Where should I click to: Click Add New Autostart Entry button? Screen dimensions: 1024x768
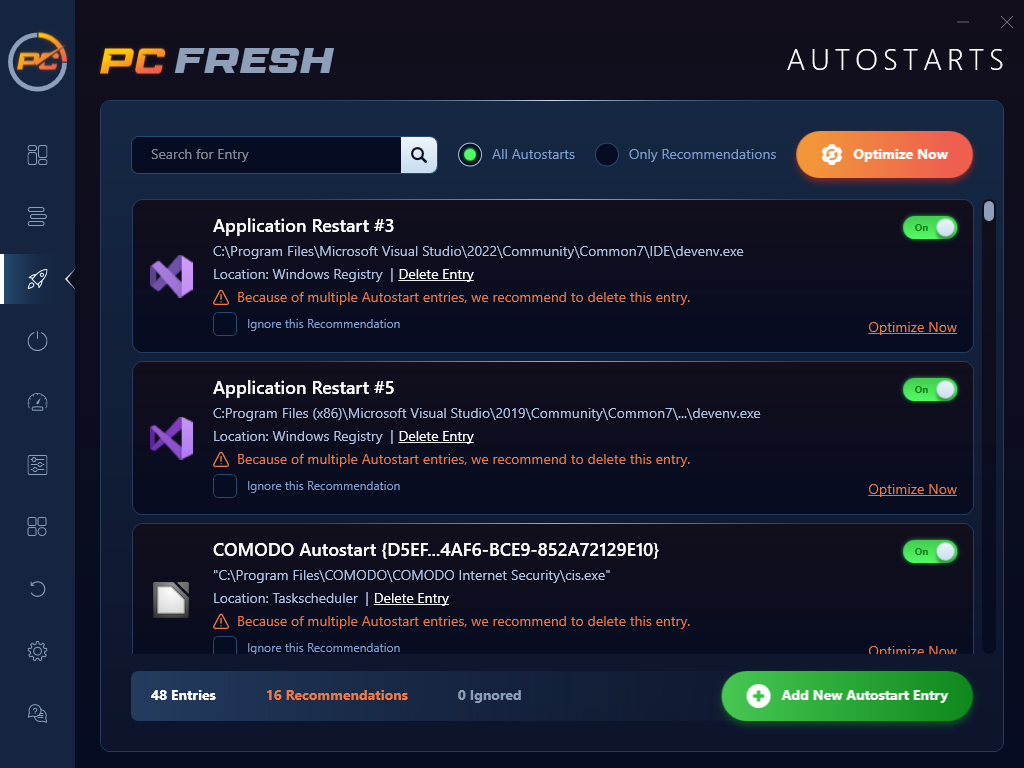click(x=847, y=696)
